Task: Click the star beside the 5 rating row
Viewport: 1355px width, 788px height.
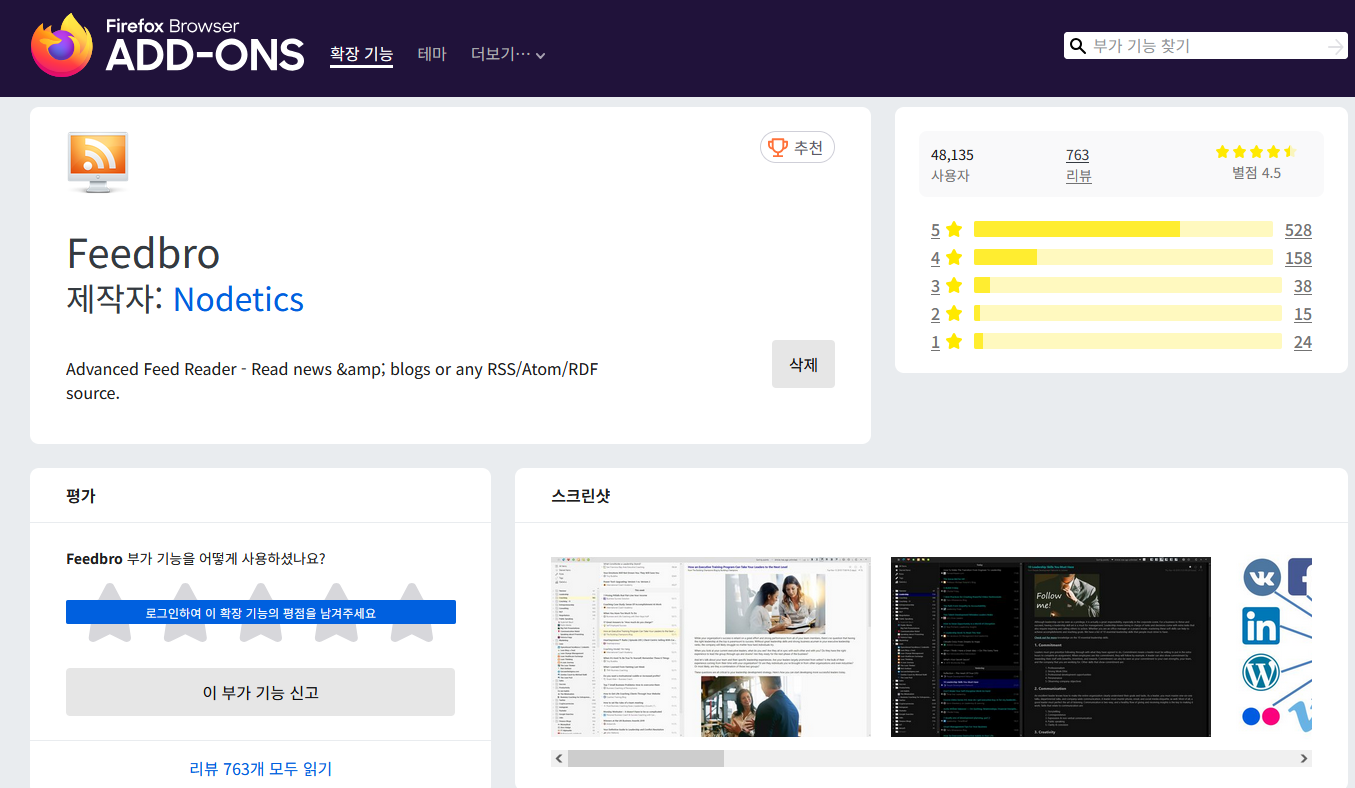Action: [954, 230]
